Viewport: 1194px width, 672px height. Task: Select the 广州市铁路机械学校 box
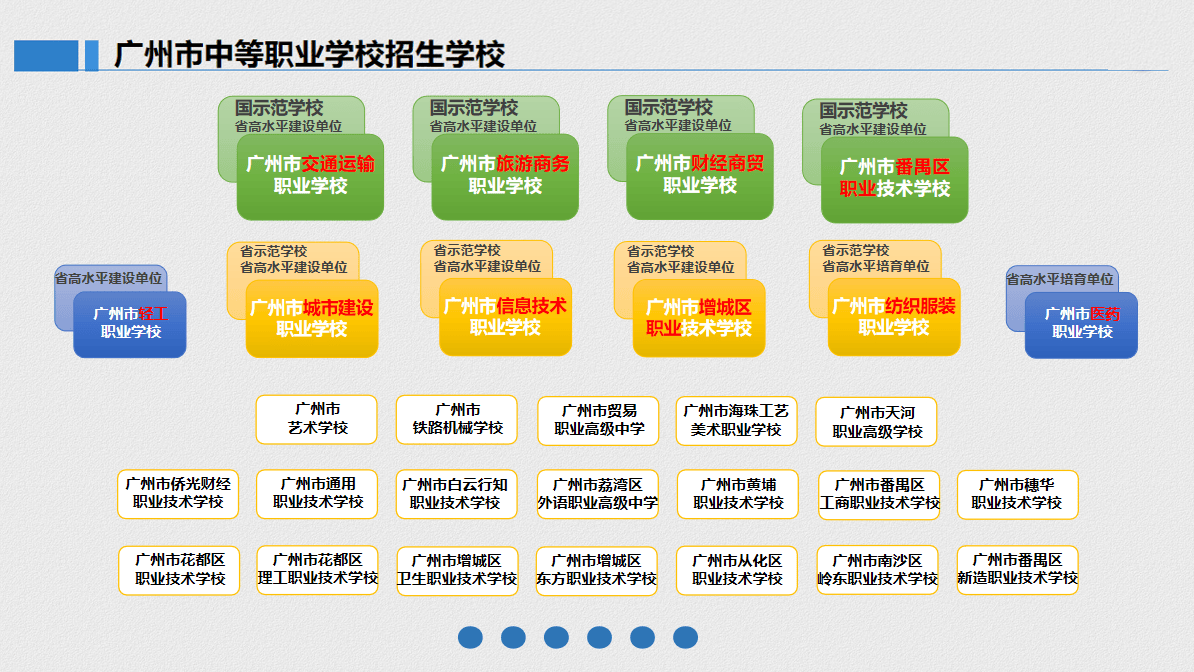(457, 419)
